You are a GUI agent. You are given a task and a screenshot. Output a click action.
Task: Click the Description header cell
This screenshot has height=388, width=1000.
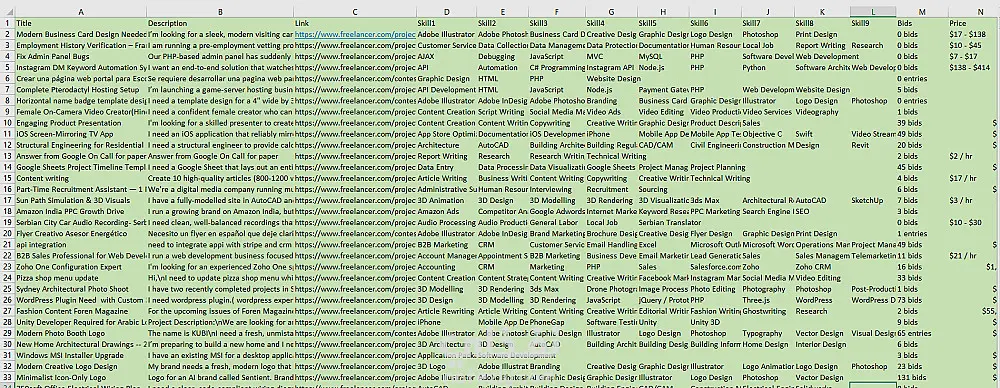(x=220, y=23)
